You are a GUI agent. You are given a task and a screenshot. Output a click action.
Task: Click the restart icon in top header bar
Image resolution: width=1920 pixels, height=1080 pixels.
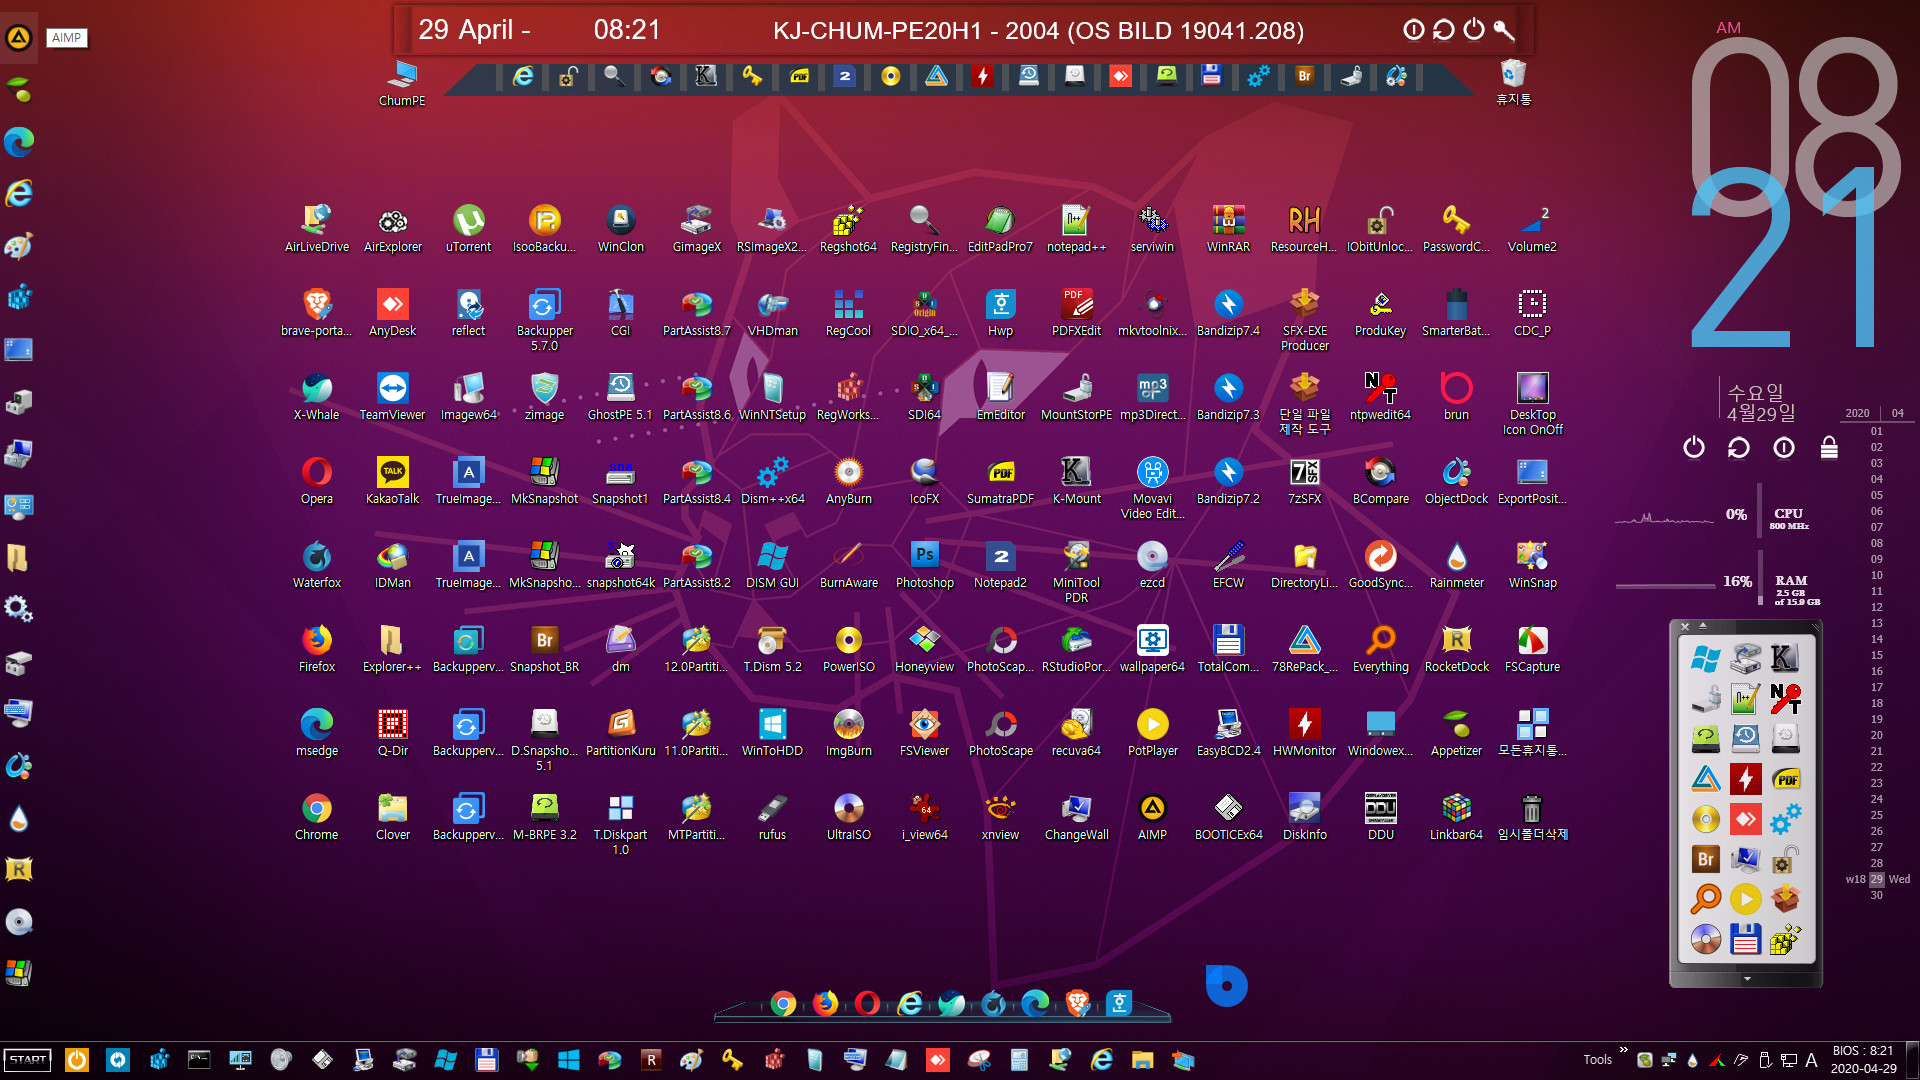click(x=1443, y=29)
